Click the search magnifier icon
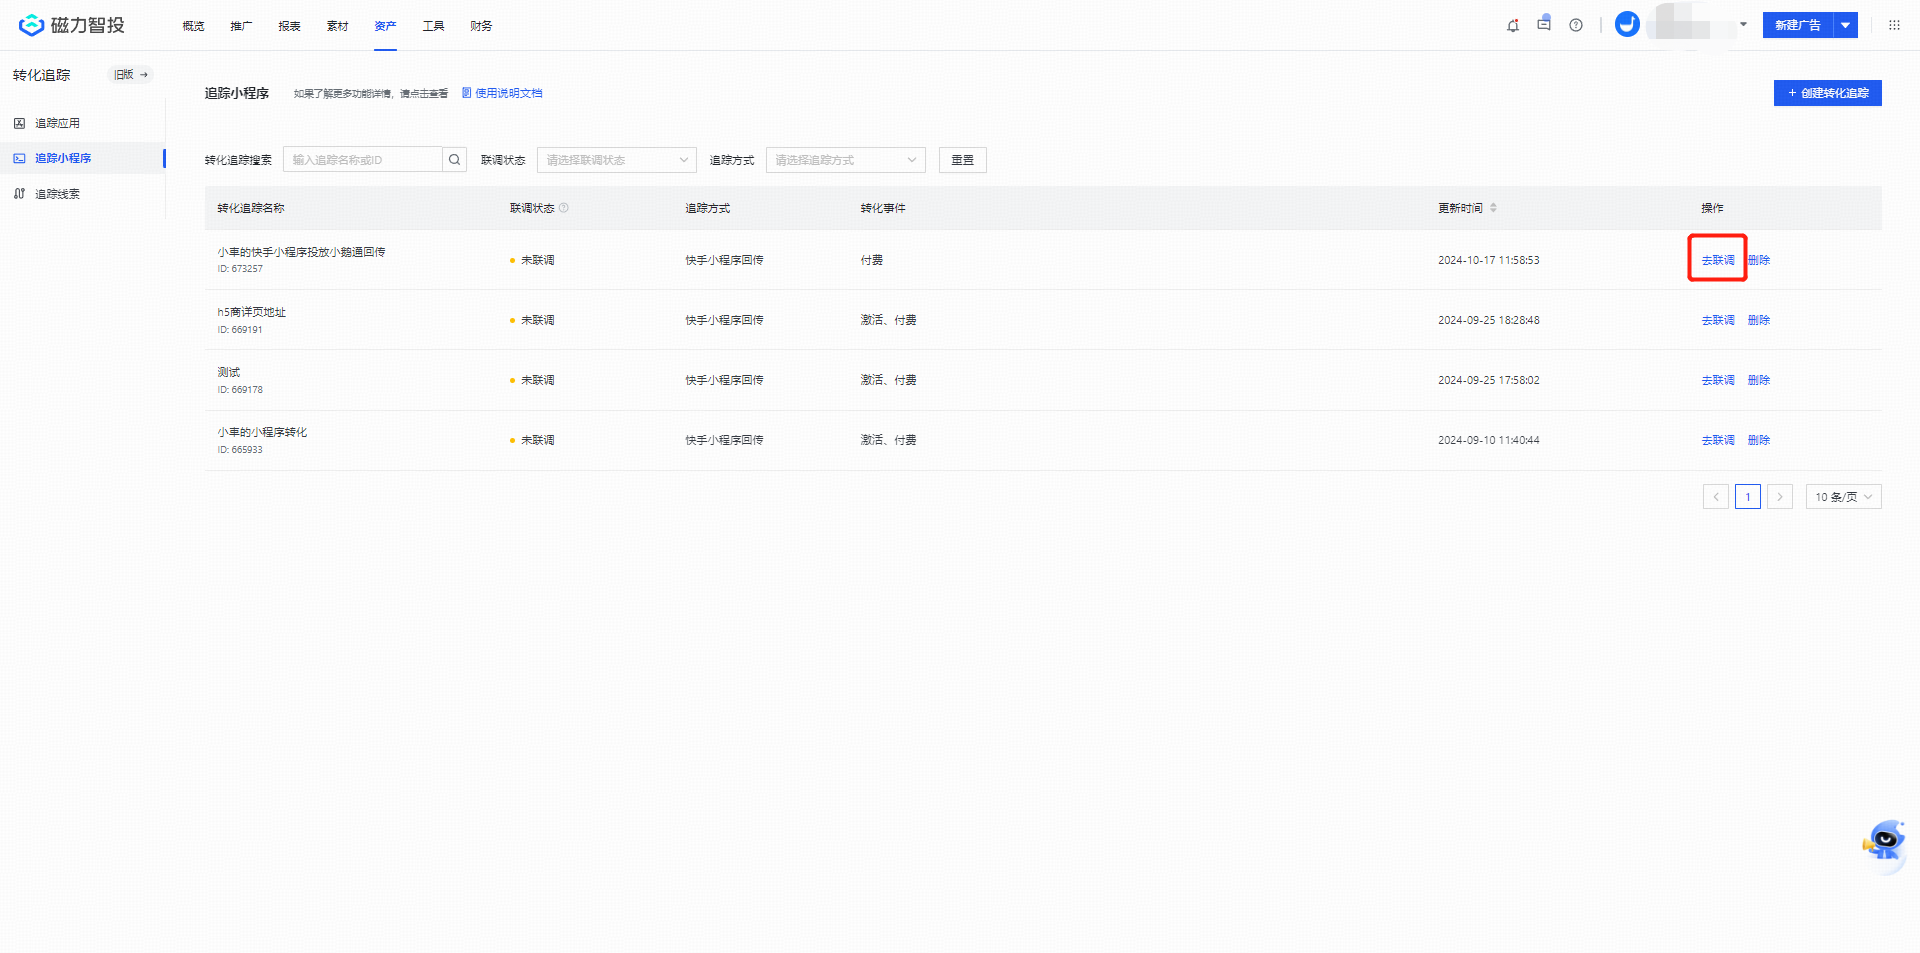Image resolution: width=1920 pixels, height=953 pixels. pos(455,160)
